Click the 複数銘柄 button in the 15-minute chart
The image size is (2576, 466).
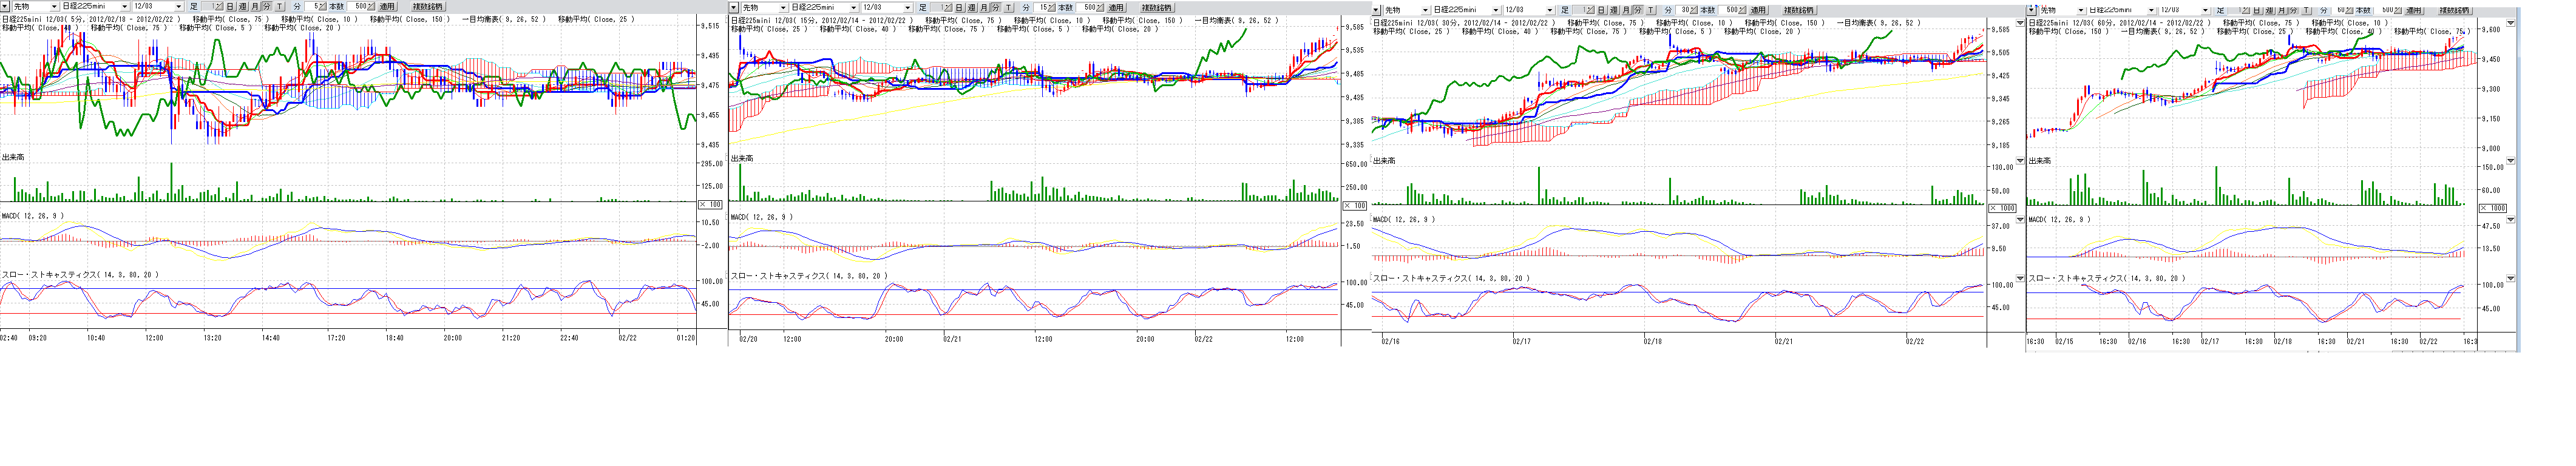pyautogui.click(x=1155, y=8)
